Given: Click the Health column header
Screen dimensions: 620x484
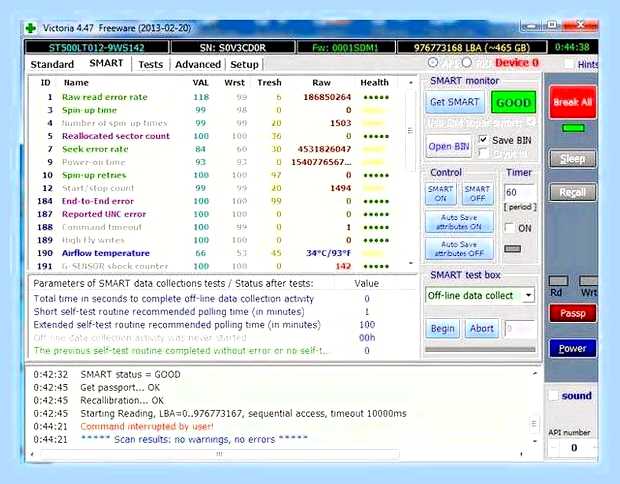Looking at the screenshot, I should click(374, 83).
